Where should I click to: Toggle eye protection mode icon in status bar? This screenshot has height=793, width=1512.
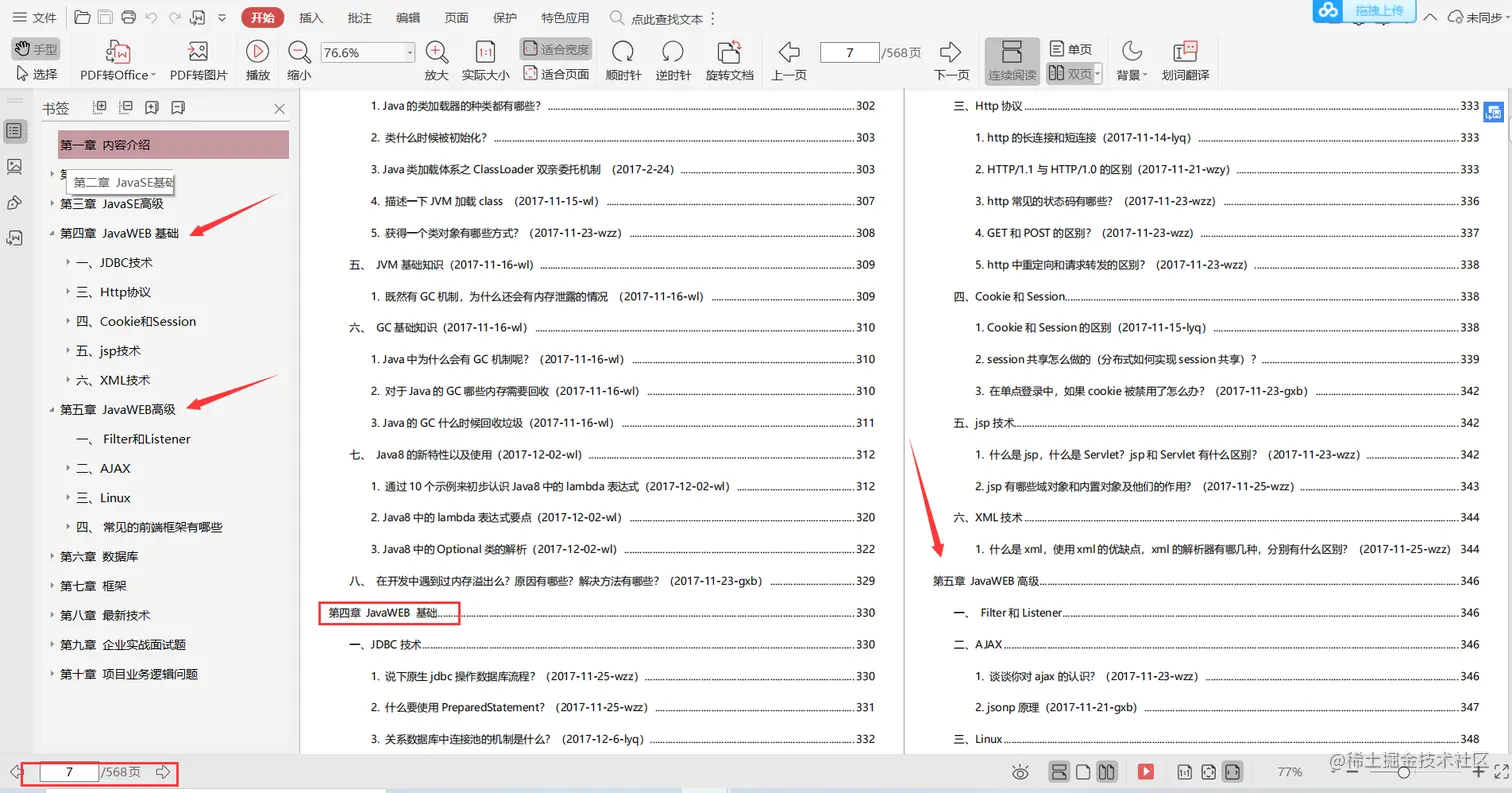point(1020,772)
